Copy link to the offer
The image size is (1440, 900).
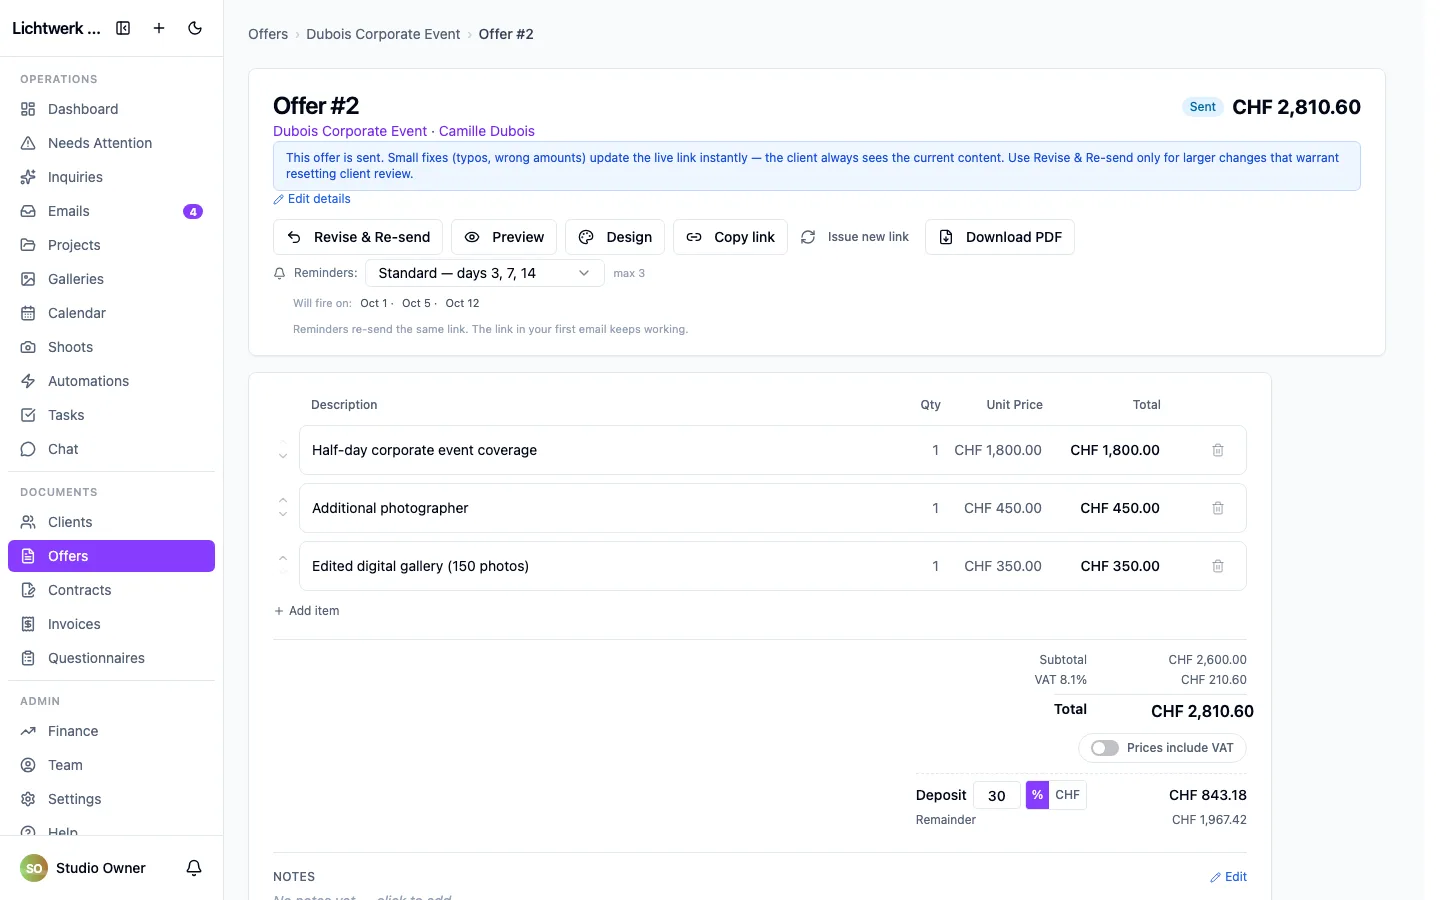pos(731,237)
